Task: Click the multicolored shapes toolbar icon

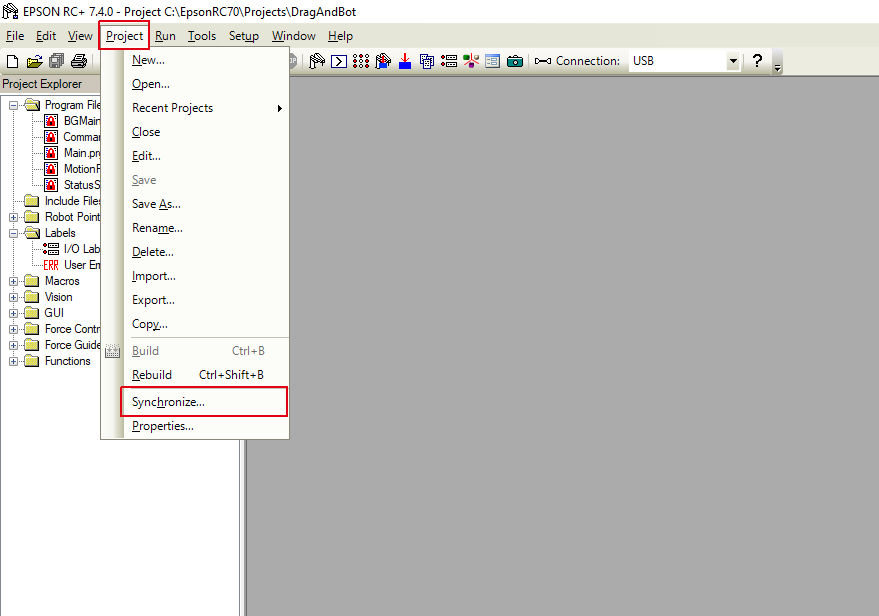Action: 471,61
